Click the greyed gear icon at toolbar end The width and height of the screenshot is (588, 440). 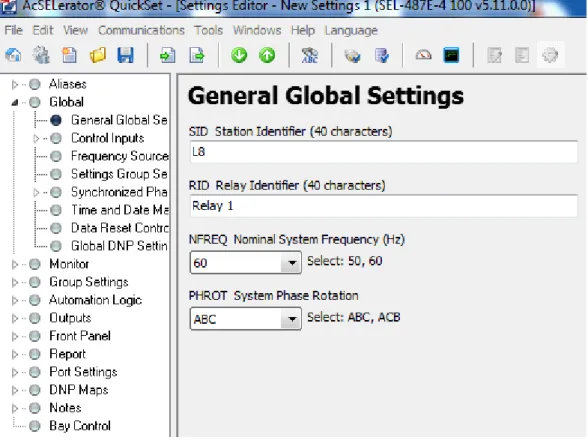[550, 56]
